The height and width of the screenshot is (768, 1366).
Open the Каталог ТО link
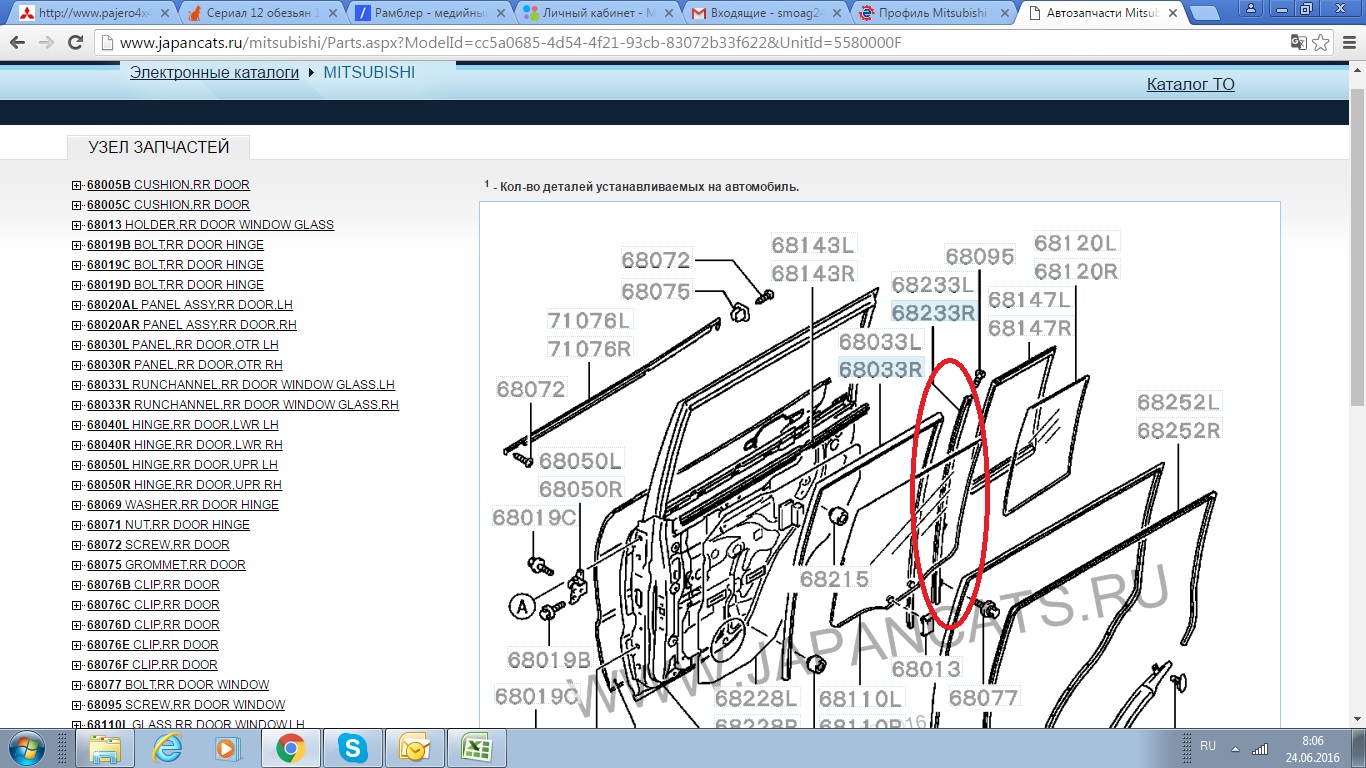point(1190,84)
